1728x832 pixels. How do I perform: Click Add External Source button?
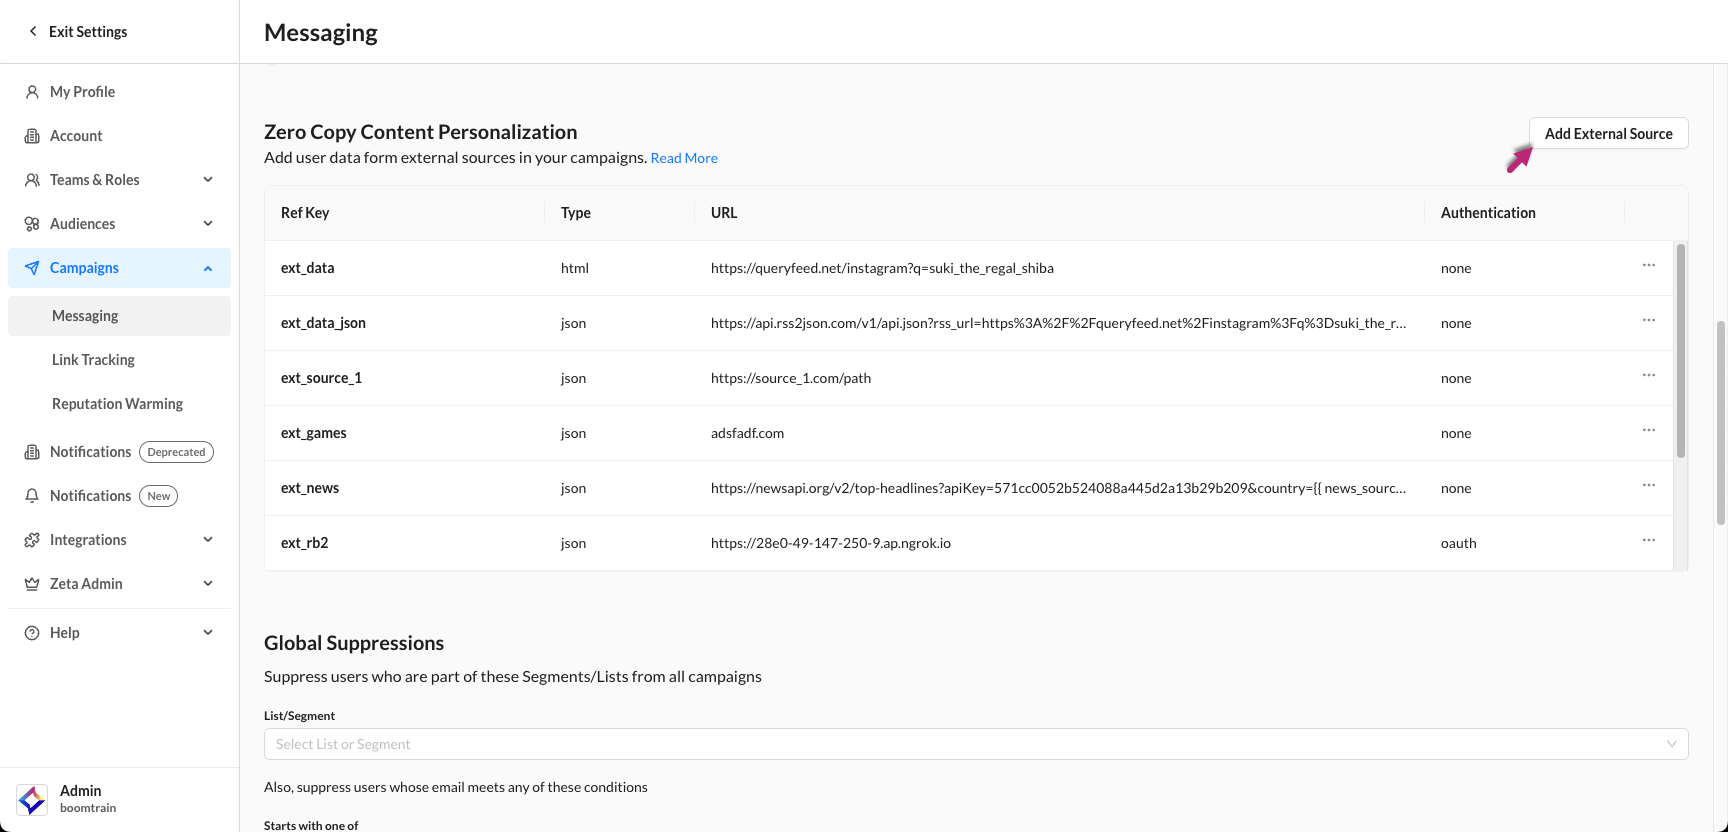(x=1608, y=134)
